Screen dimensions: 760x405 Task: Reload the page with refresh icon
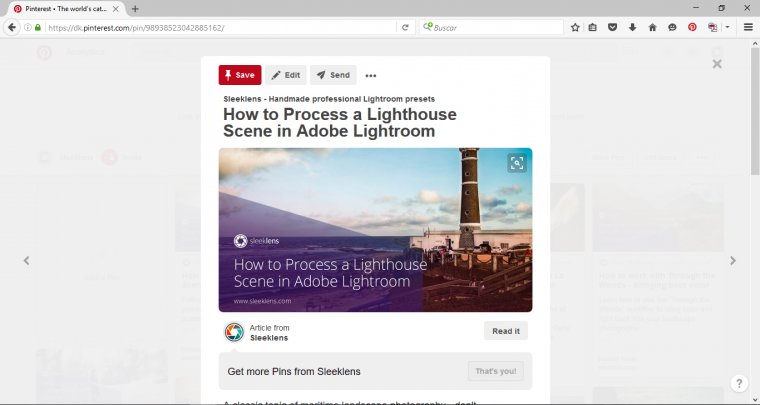(405, 28)
